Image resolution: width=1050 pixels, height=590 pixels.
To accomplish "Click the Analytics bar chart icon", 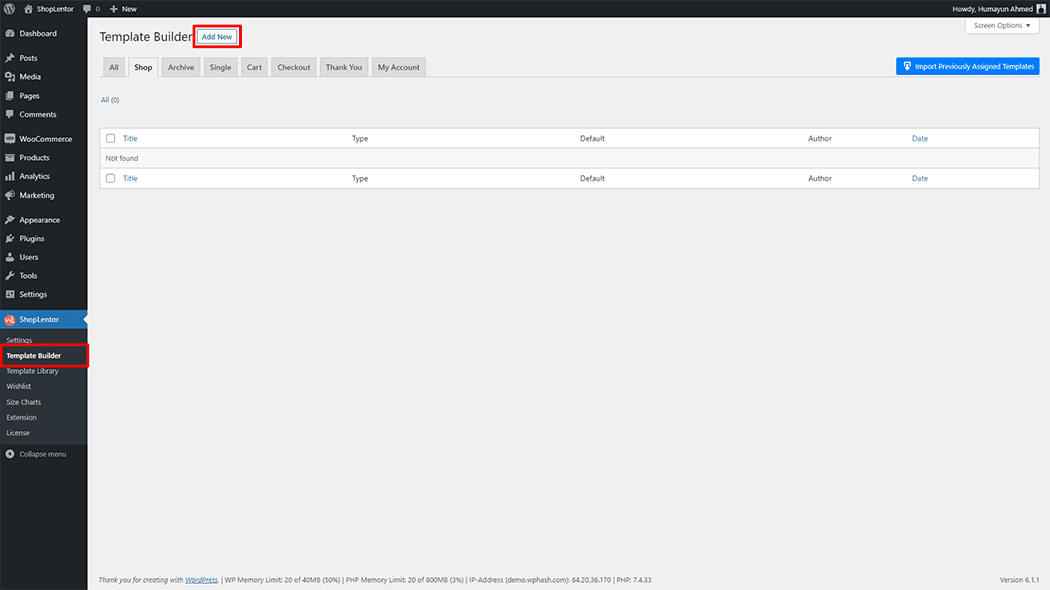I will [x=10, y=177].
